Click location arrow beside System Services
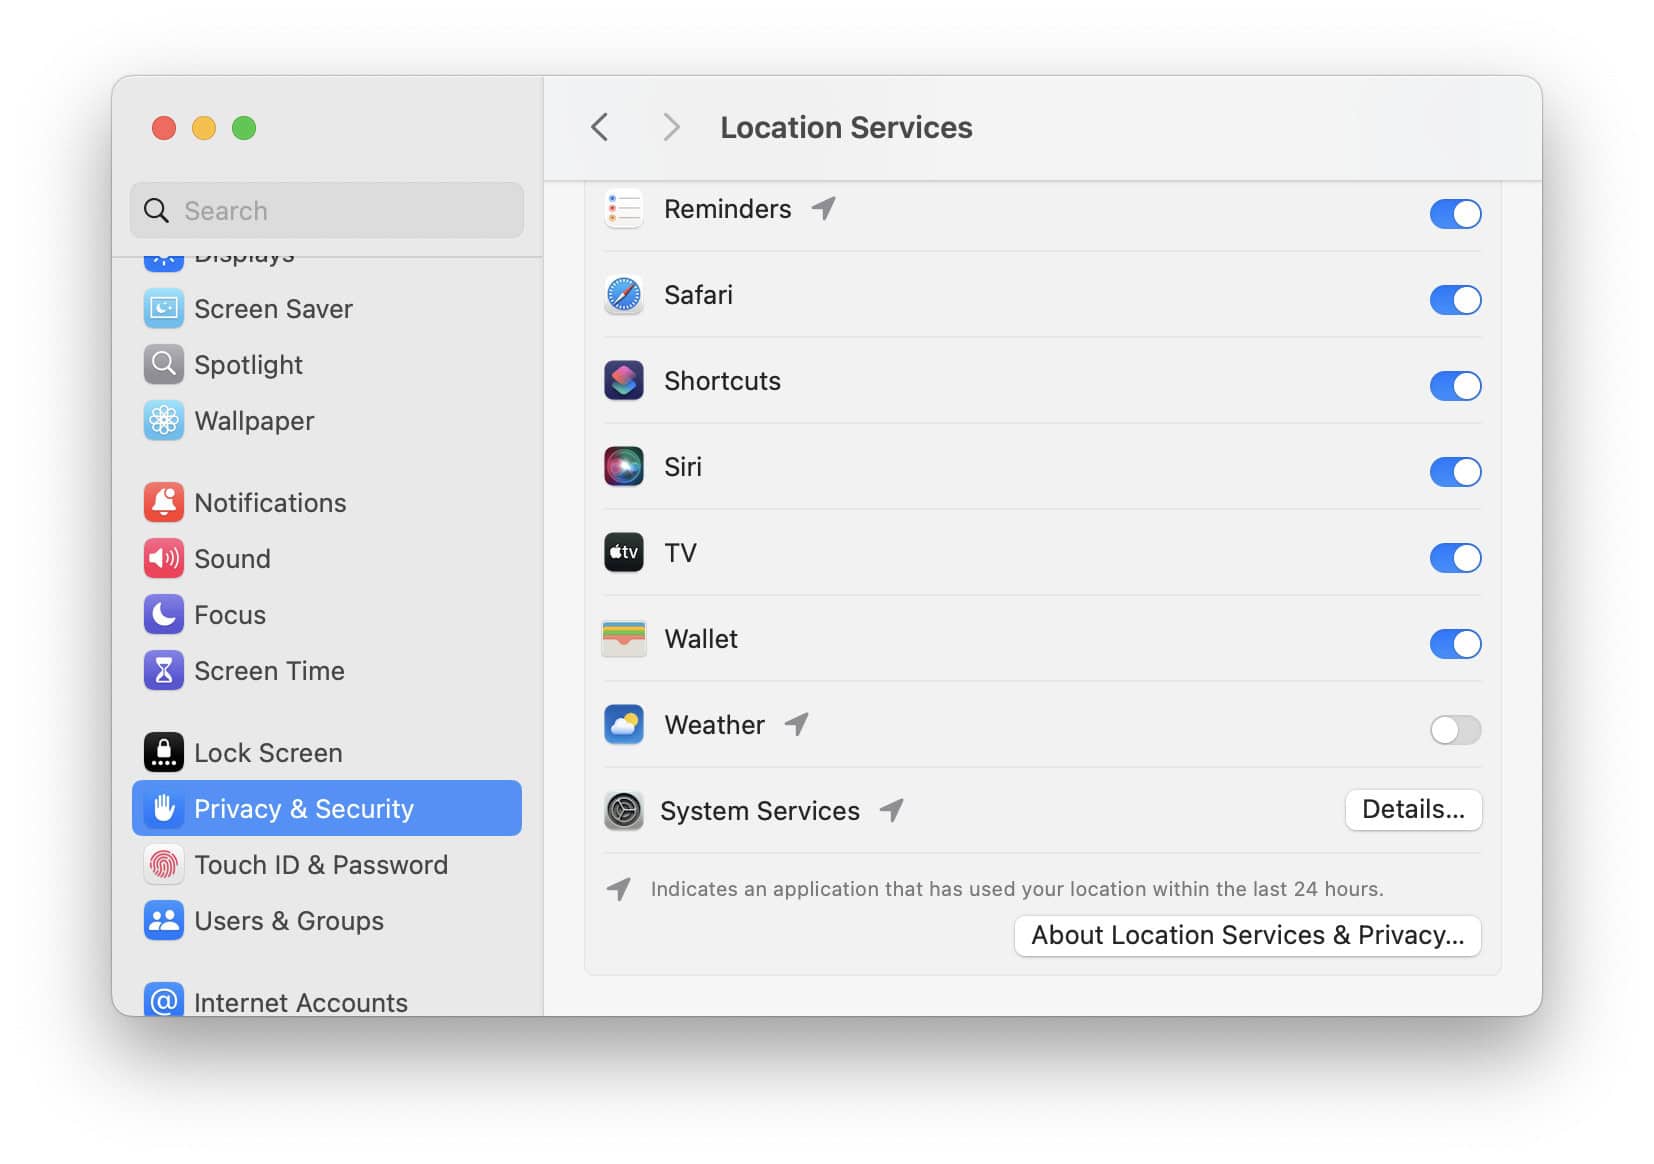The image size is (1654, 1164). coord(891,810)
